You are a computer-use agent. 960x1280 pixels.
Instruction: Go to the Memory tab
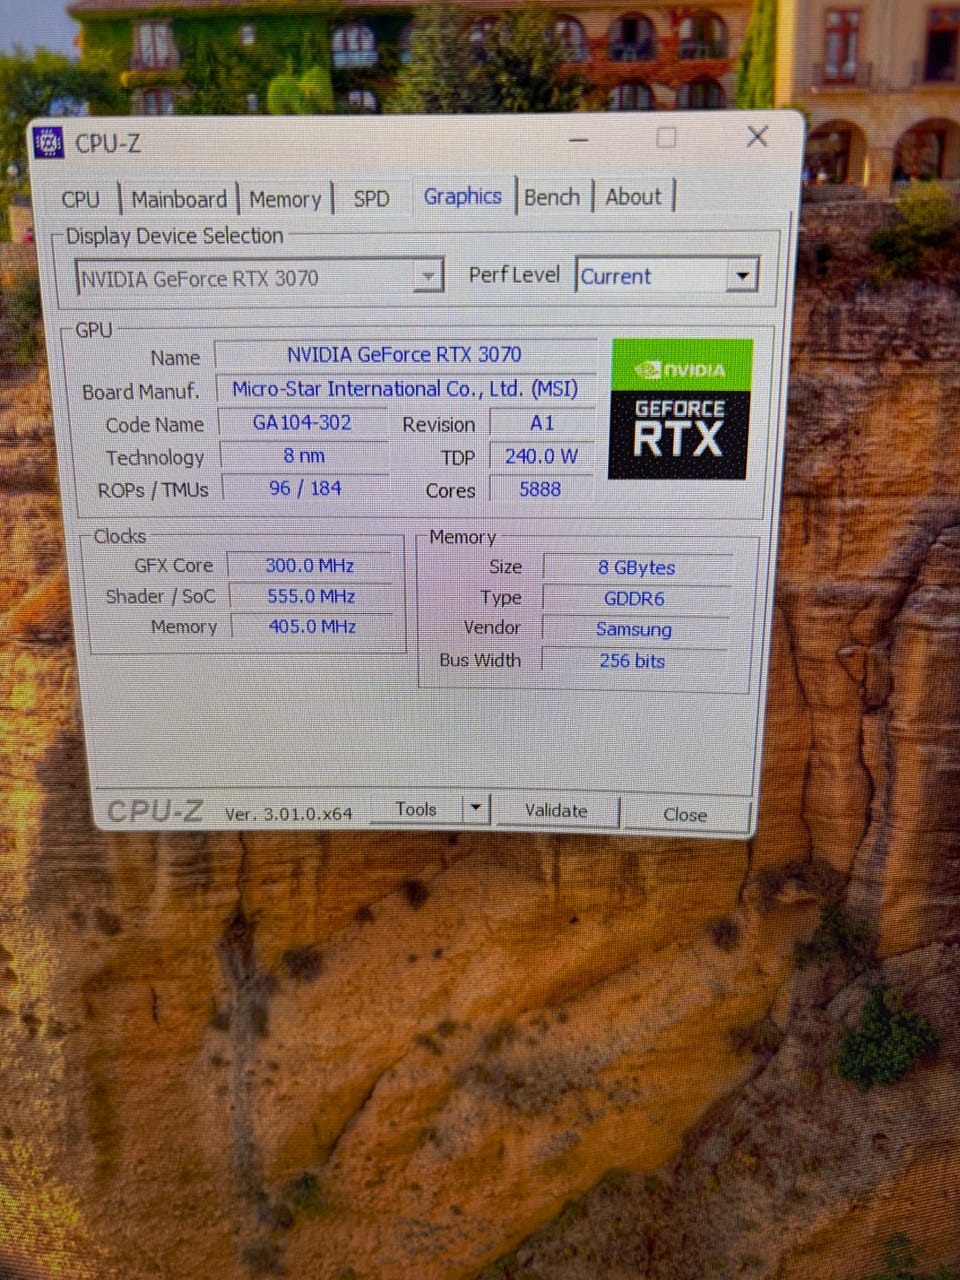pyautogui.click(x=285, y=199)
